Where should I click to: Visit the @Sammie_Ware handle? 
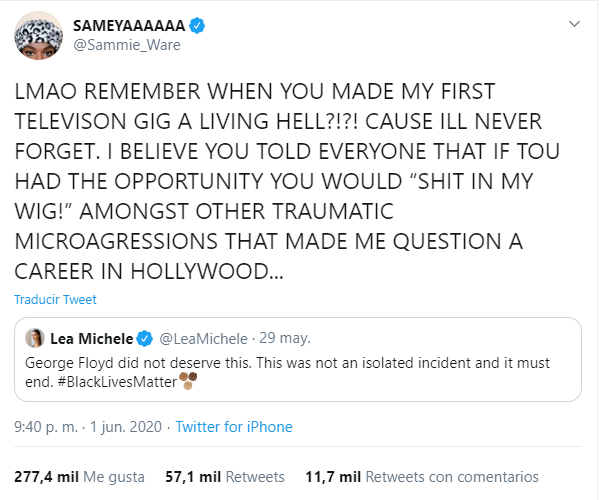[118, 48]
